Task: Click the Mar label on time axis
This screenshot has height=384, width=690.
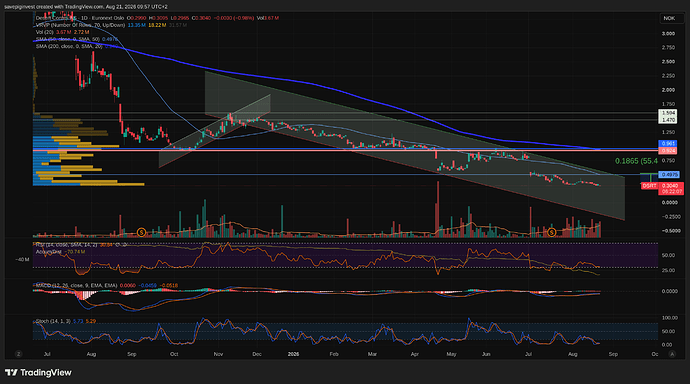Action: [x=372, y=354]
